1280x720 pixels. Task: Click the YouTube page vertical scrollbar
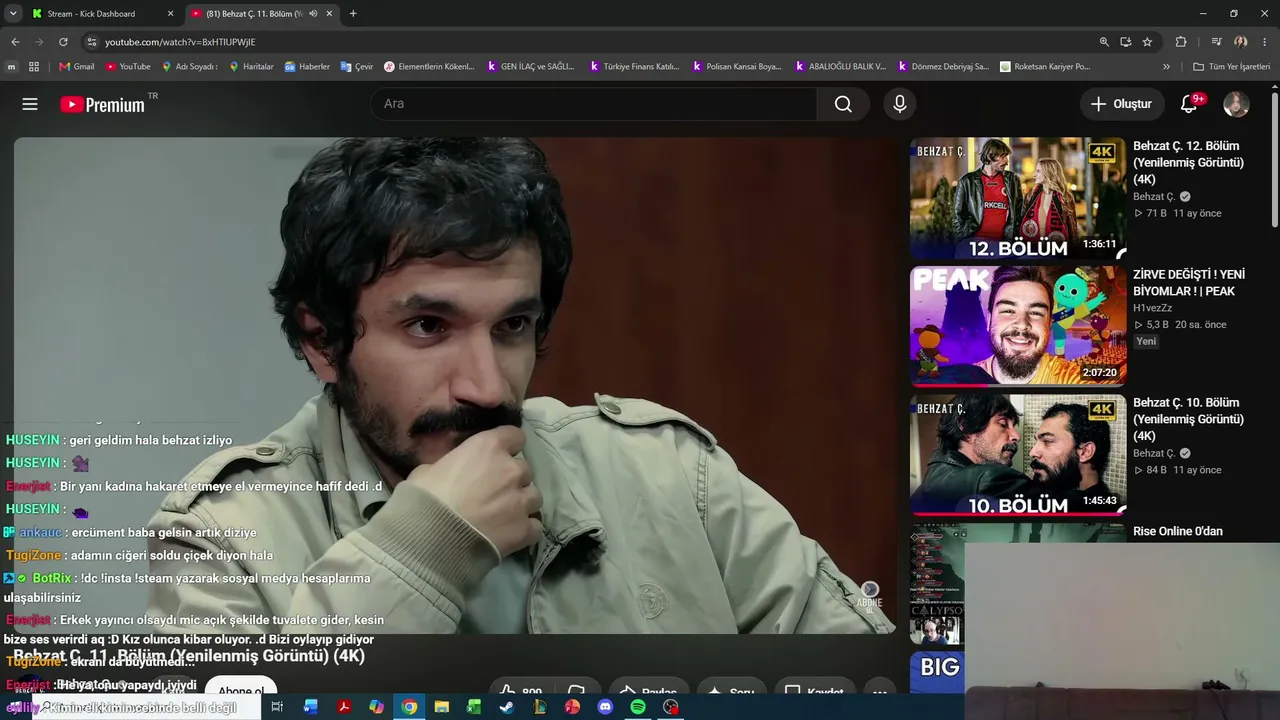(1274, 160)
